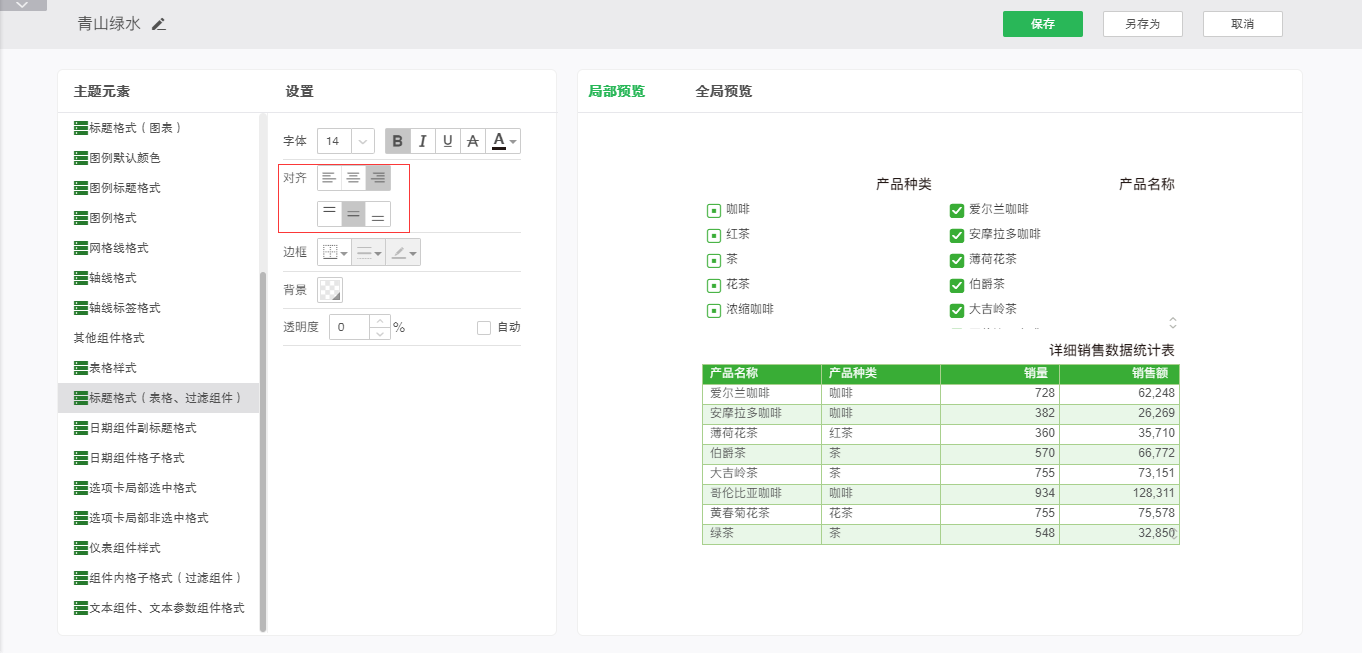Open the border line style dropdown
The image size is (1362, 653).
[369, 253]
